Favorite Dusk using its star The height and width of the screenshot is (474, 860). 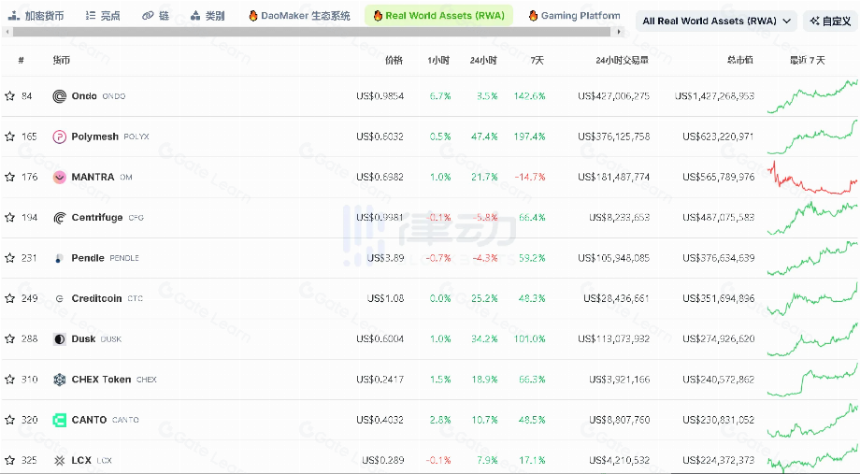[x=9, y=339]
